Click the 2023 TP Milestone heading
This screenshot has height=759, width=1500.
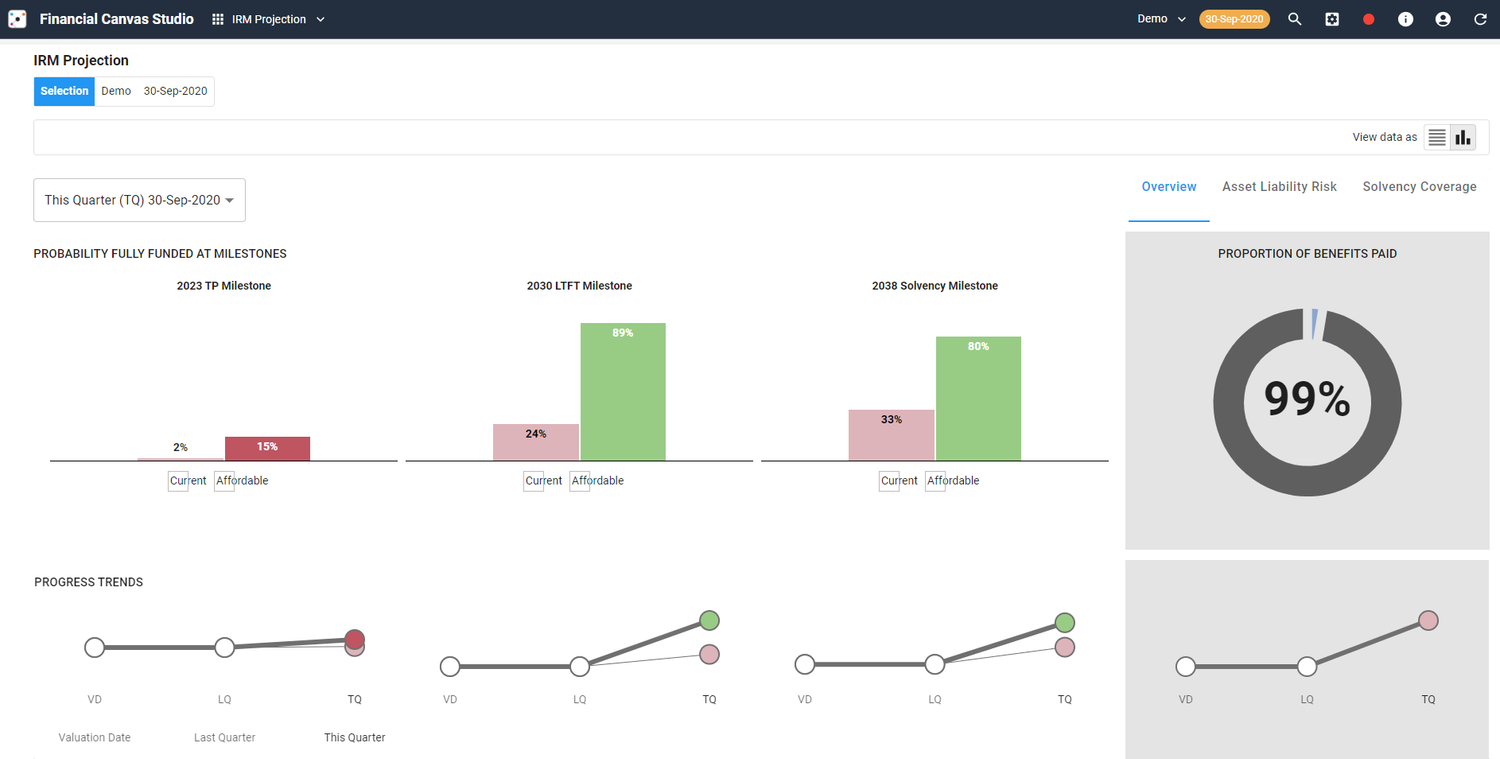[224, 286]
